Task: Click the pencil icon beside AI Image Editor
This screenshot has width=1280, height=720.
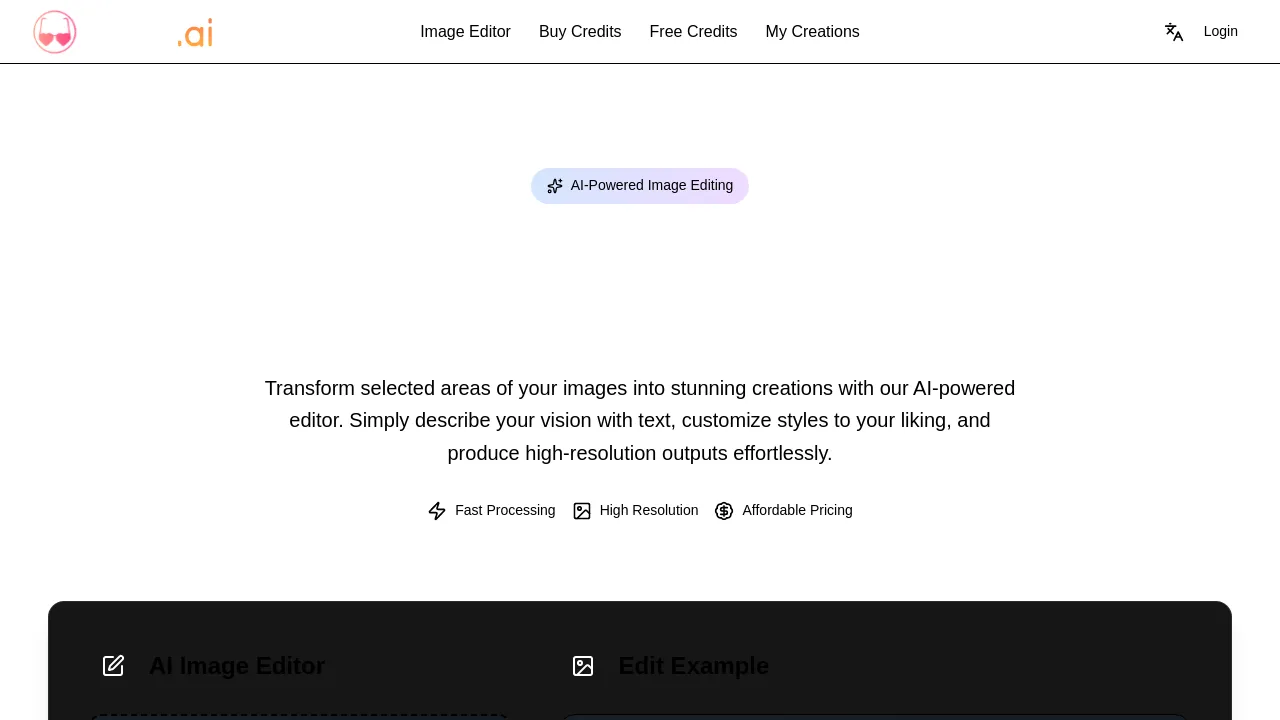Action: [113, 666]
